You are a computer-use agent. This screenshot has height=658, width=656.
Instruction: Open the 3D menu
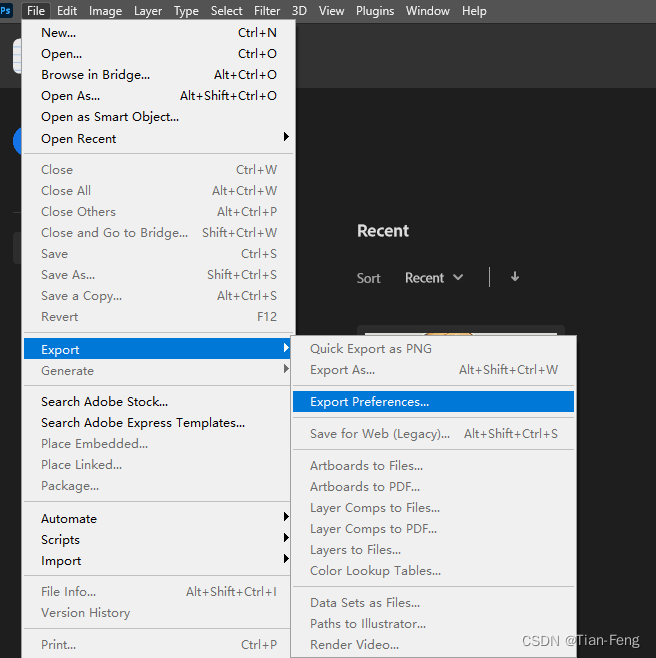299,10
